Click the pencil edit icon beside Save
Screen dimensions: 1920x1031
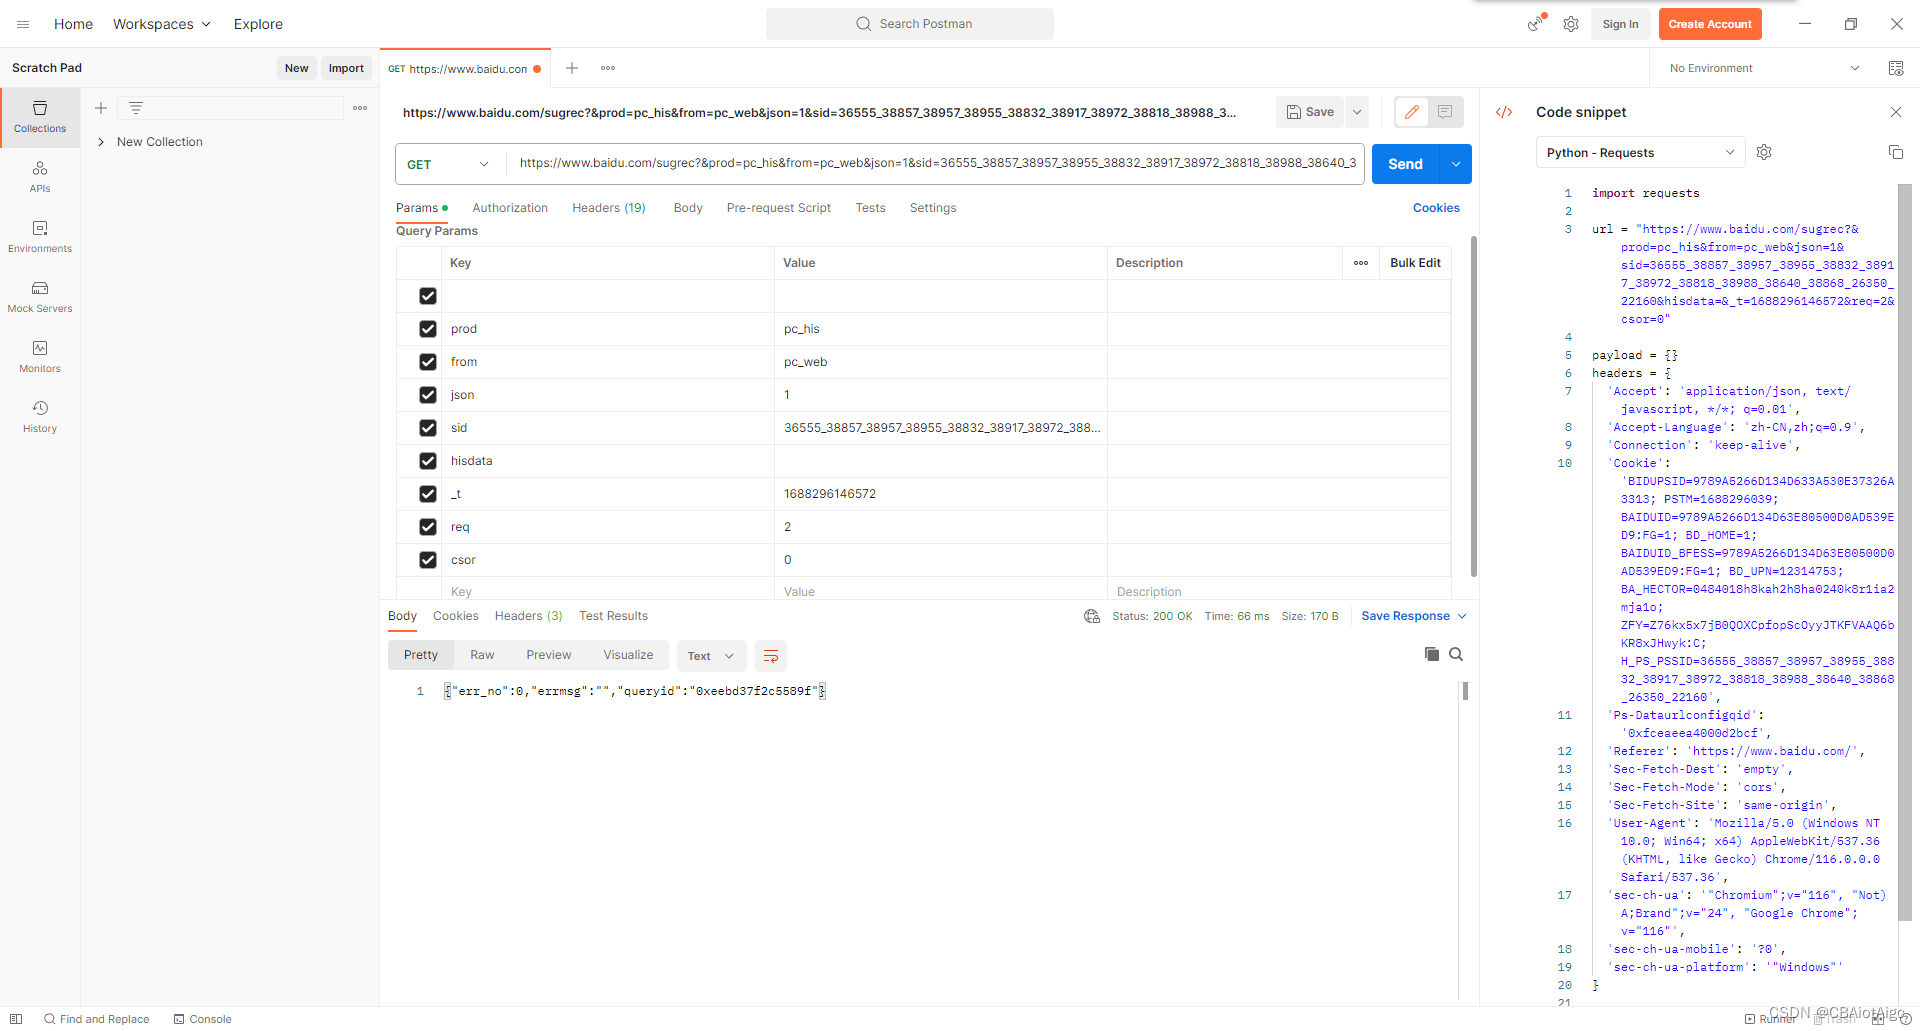(1411, 112)
